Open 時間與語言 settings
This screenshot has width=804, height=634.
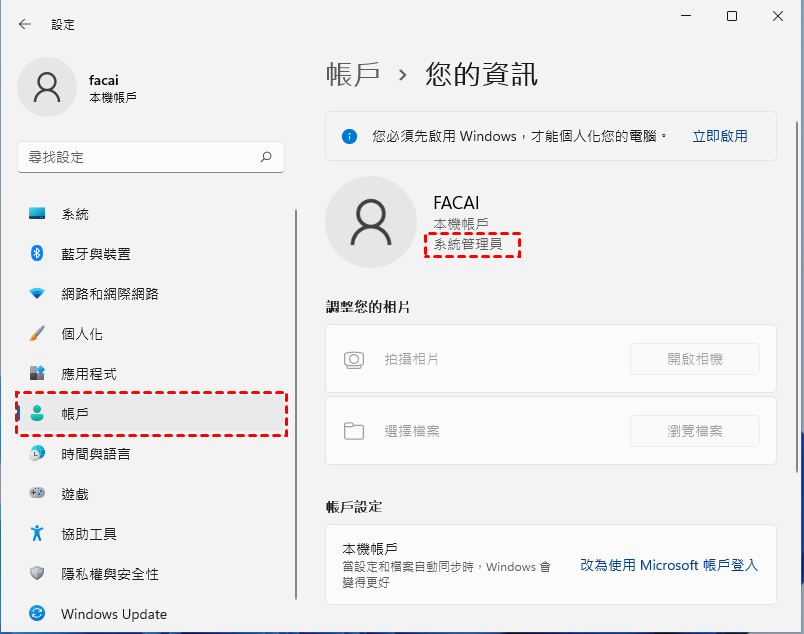(151, 453)
